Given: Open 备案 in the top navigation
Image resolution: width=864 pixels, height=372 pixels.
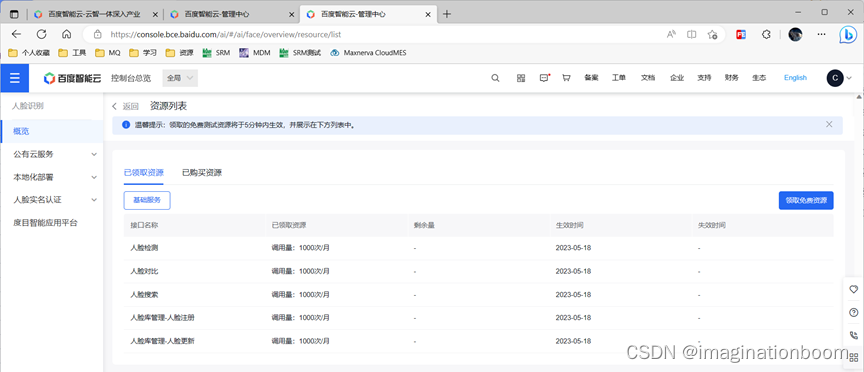Looking at the screenshot, I should coord(591,78).
